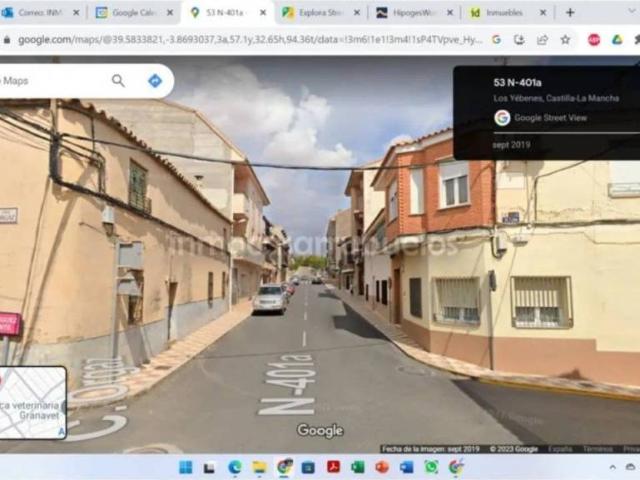Share this page using the share icon

tap(542, 40)
